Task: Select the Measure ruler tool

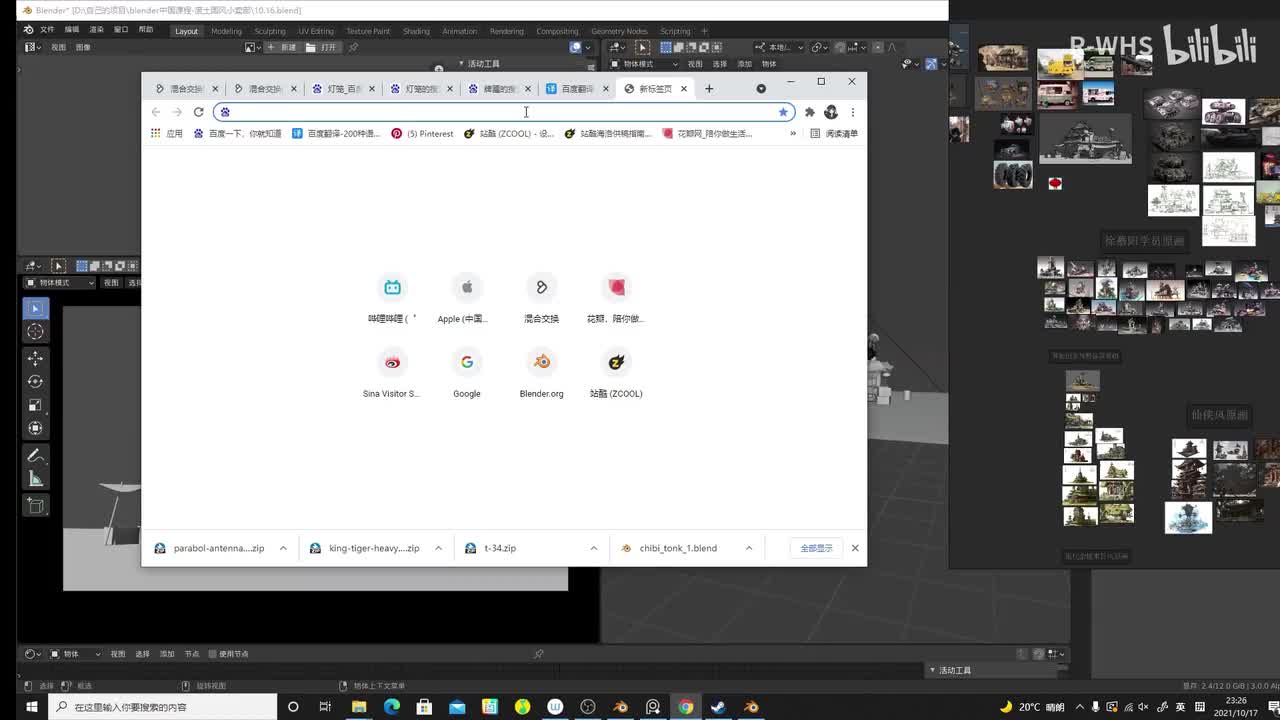Action: (35, 479)
